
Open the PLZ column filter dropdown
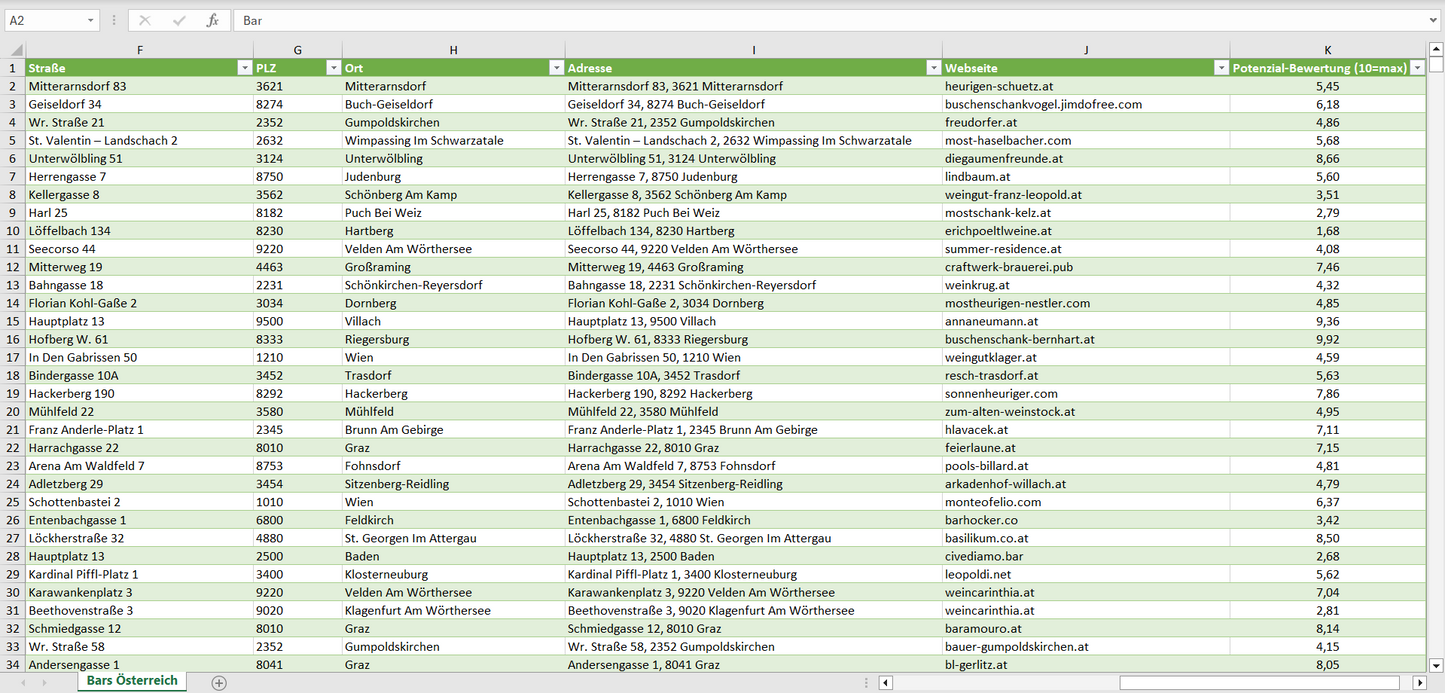tap(333, 68)
